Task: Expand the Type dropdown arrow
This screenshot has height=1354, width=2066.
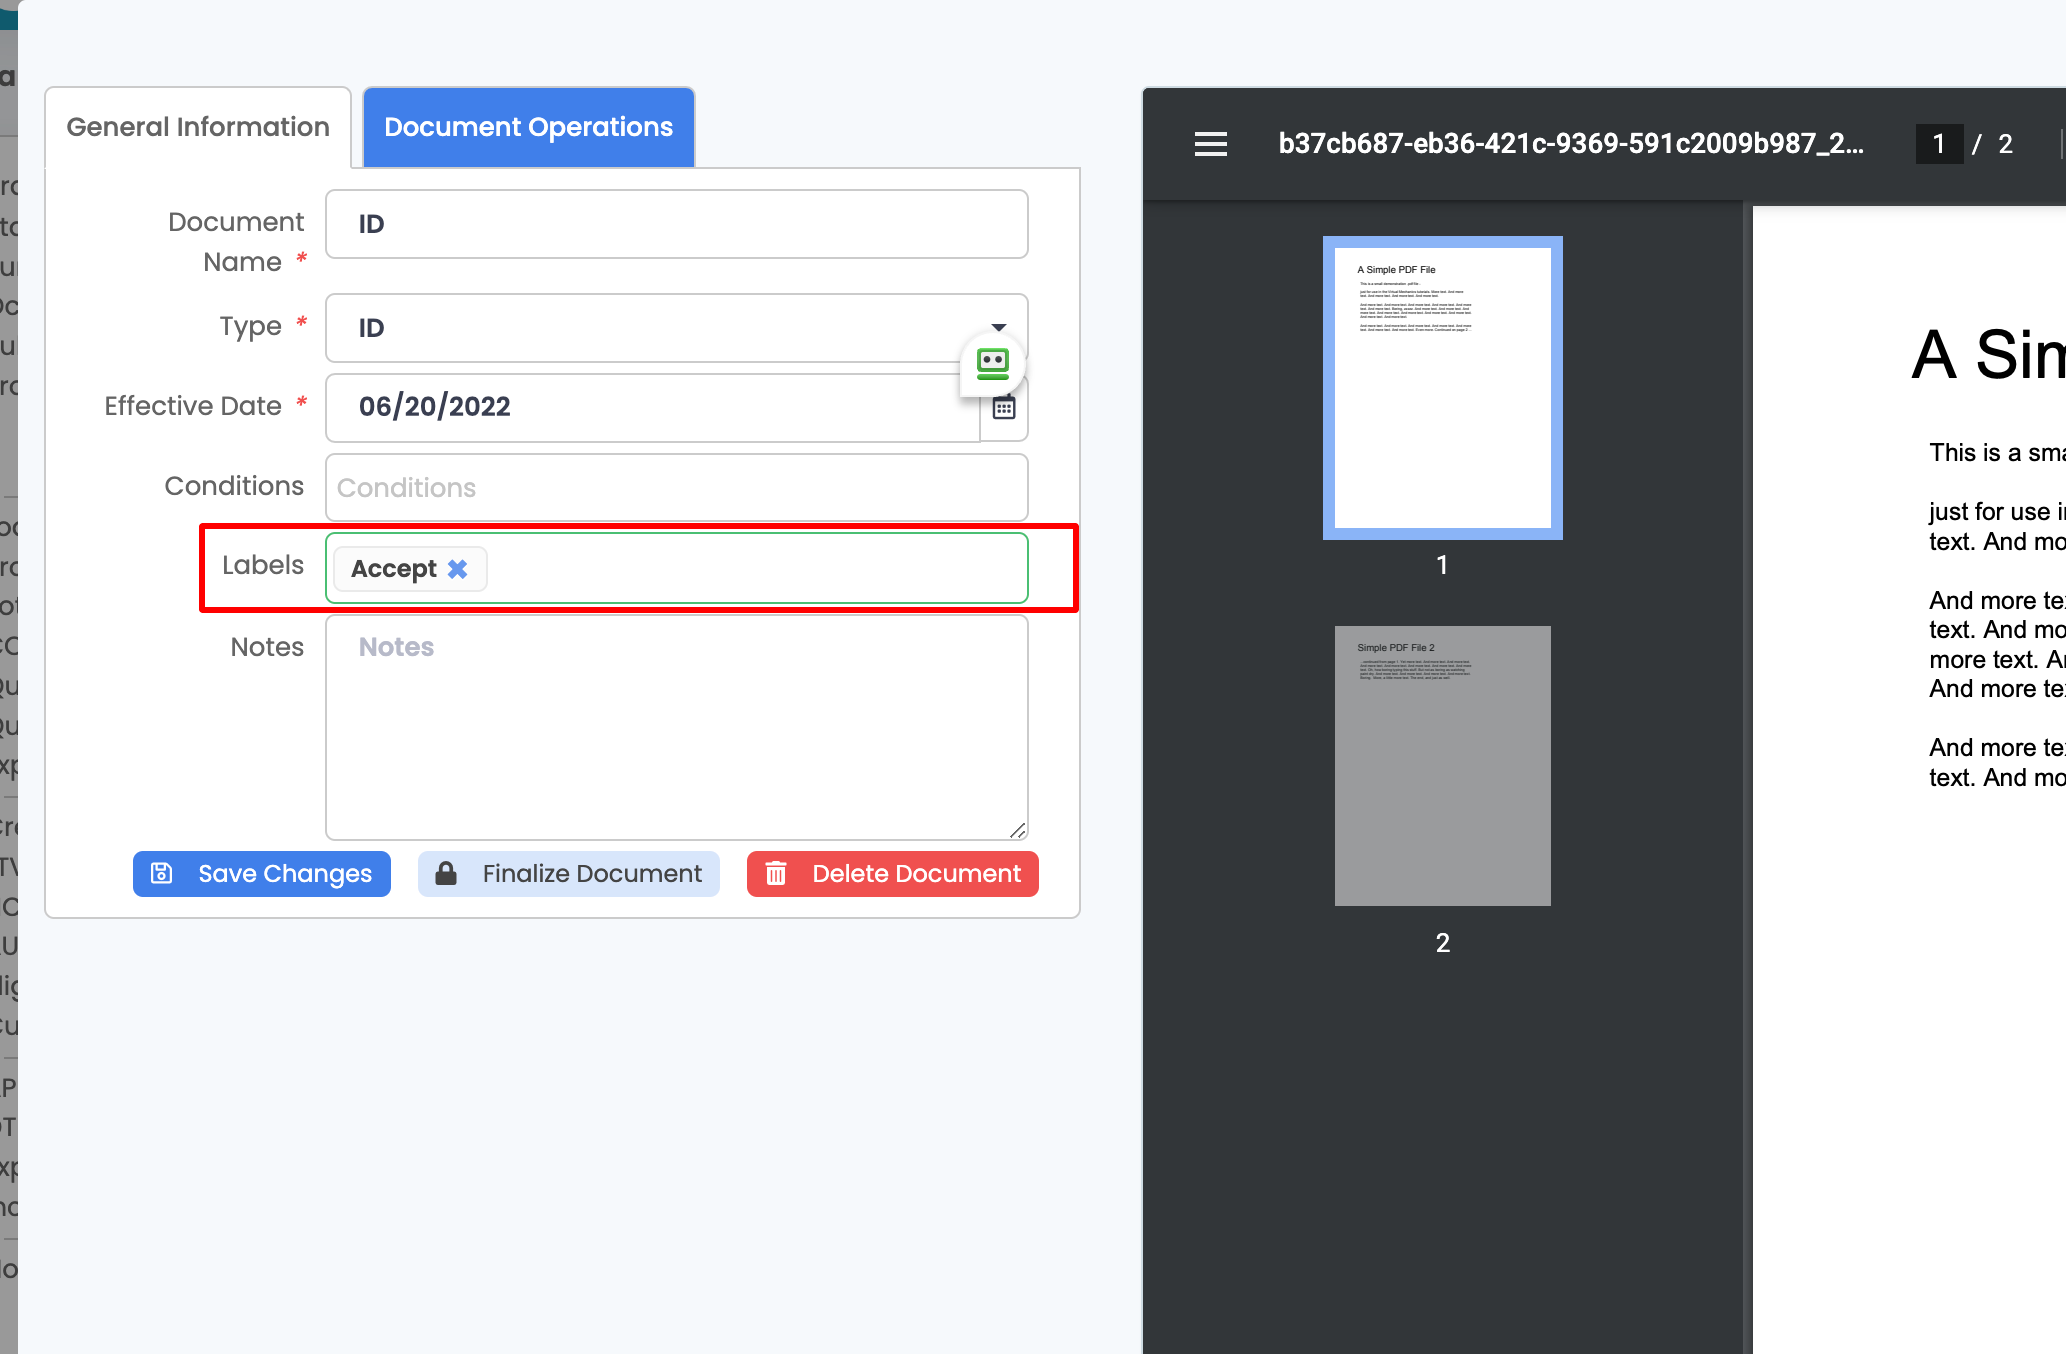Action: [998, 327]
